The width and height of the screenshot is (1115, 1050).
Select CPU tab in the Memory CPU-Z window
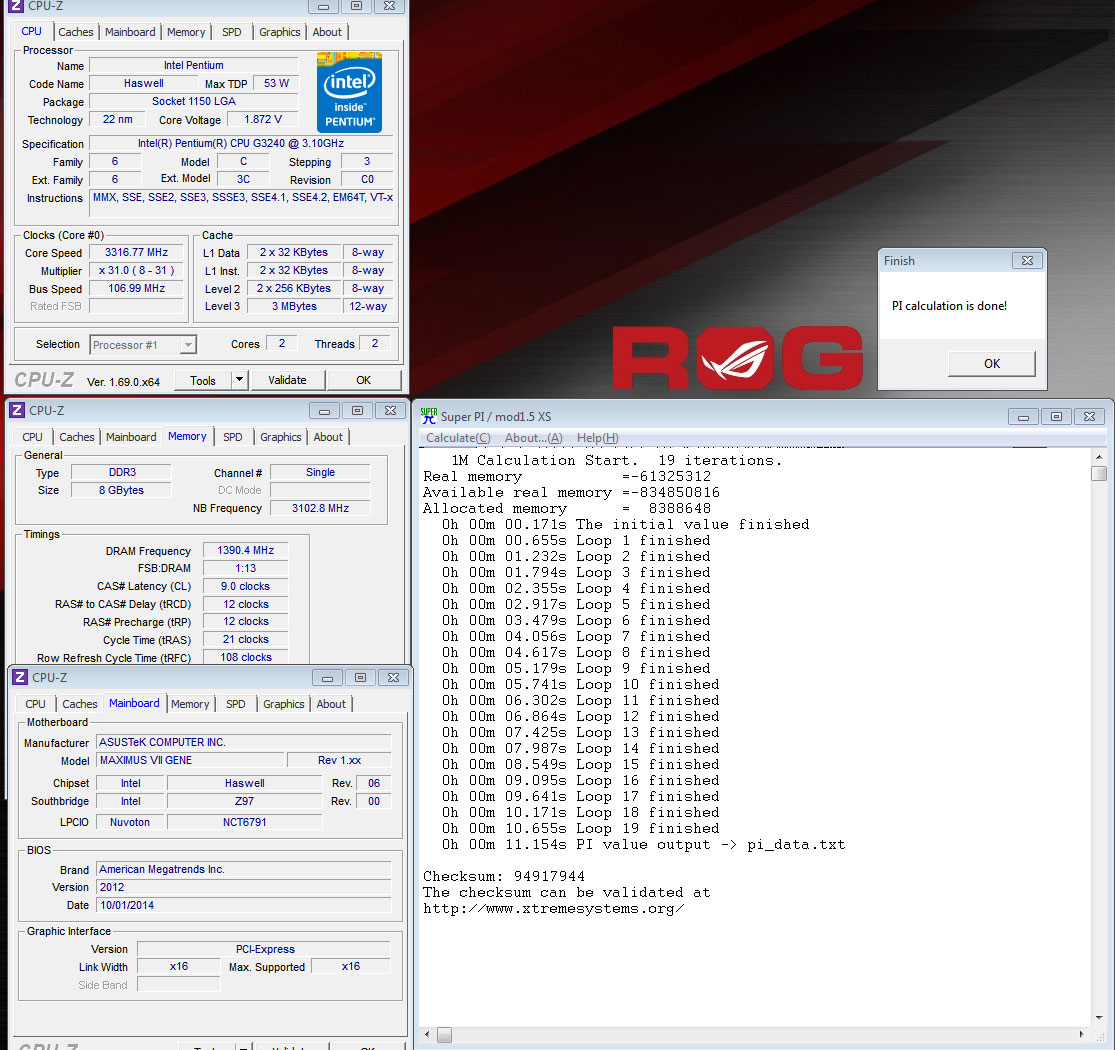point(32,437)
